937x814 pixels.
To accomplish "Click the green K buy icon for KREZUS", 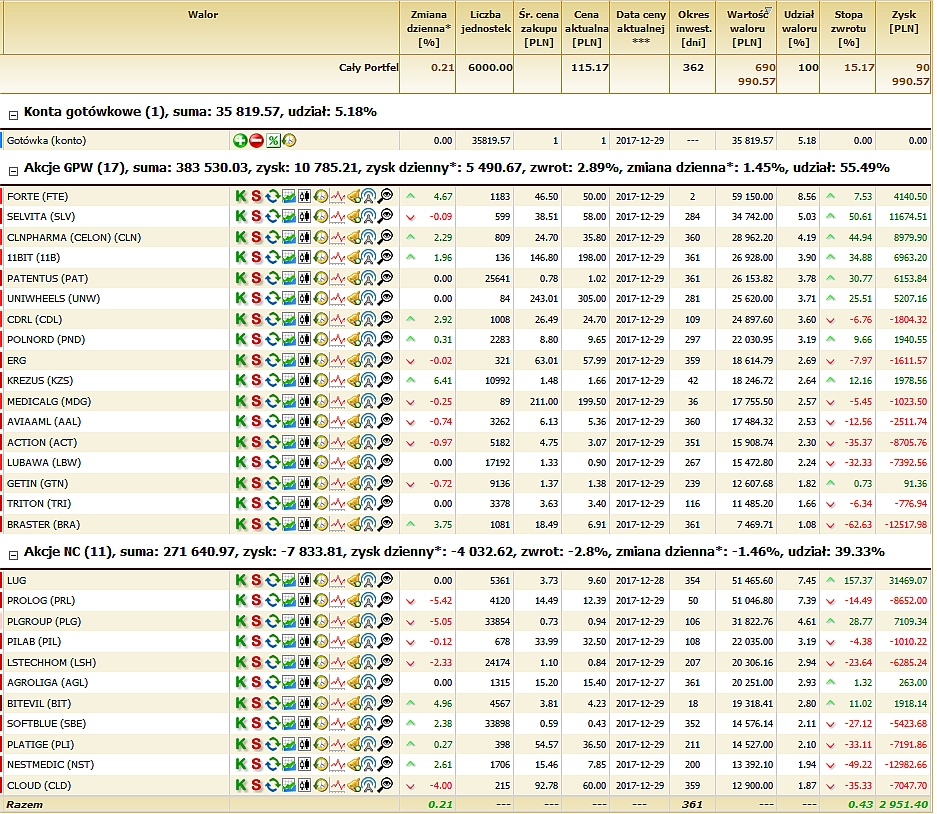I will (240, 381).
